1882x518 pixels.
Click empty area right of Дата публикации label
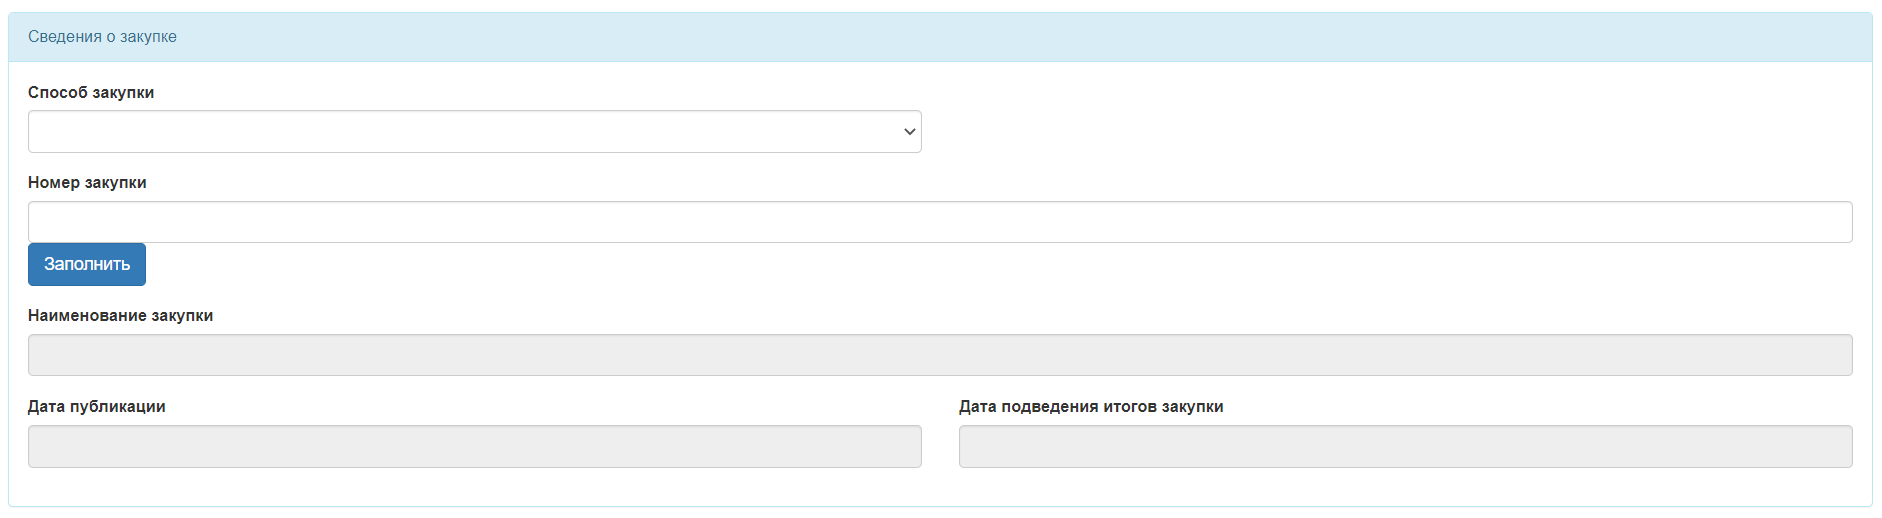point(545,406)
